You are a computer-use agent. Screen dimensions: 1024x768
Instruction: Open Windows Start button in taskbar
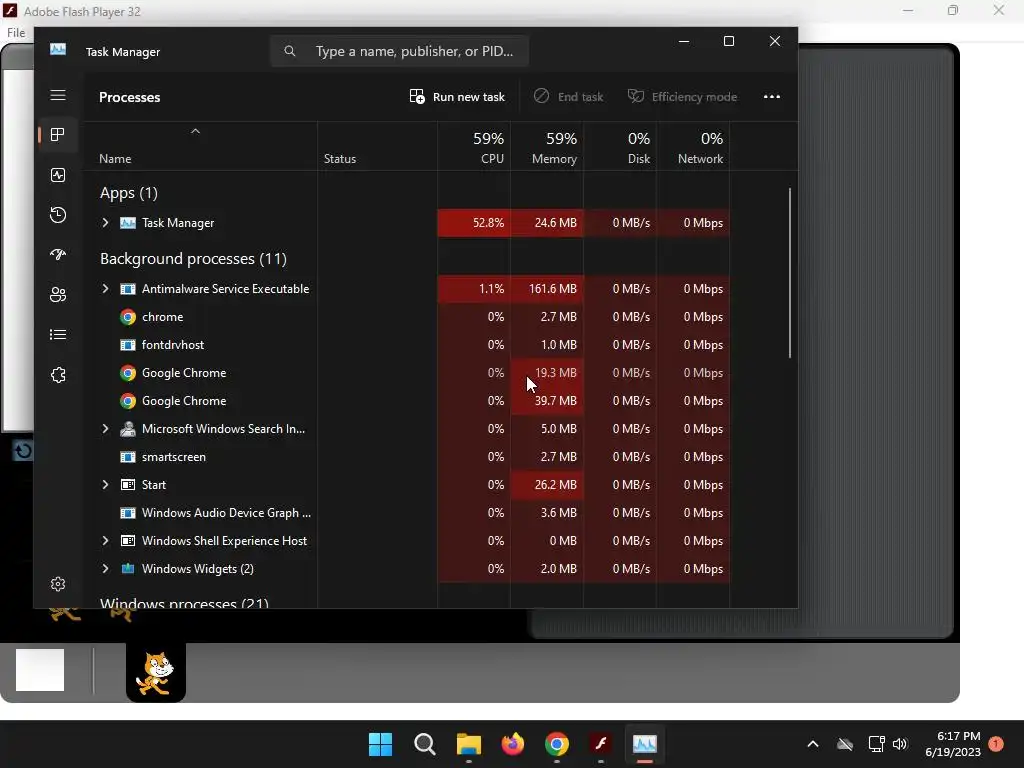380,744
